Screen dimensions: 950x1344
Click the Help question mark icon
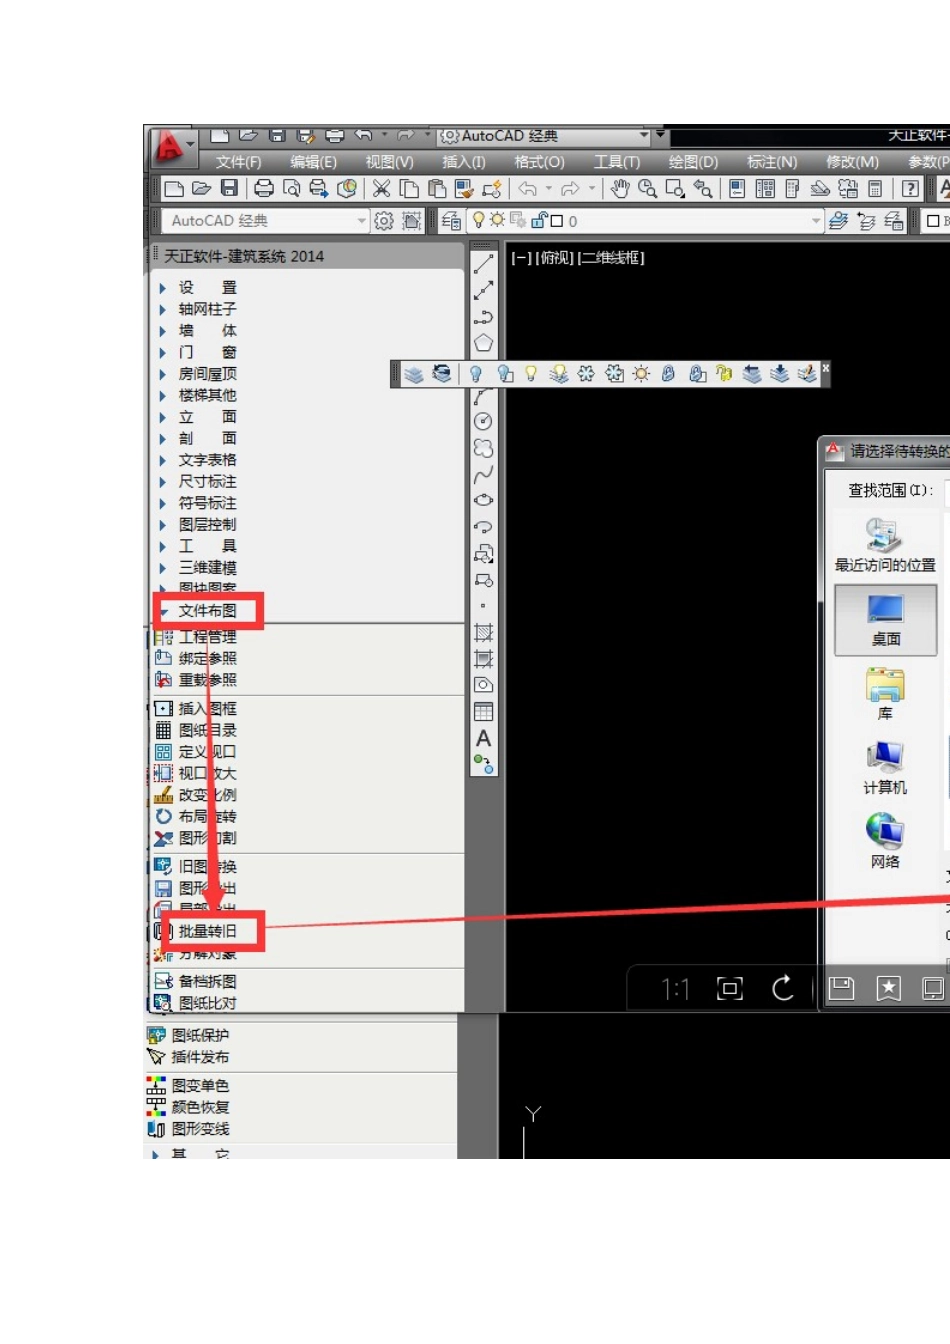point(910,189)
